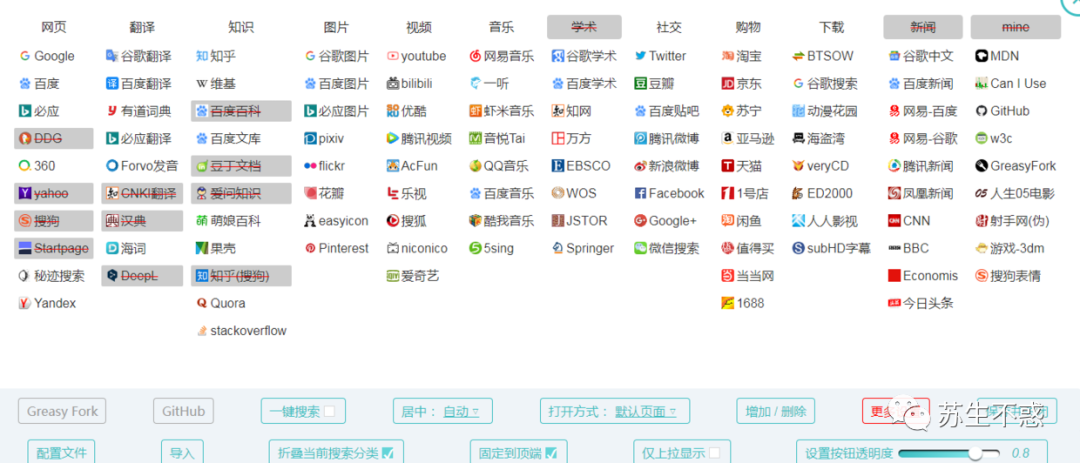Viewport: 1080px width, 463px height.
Task: Adjust the 设置按钮透明度 slider
Action: coord(951,453)
